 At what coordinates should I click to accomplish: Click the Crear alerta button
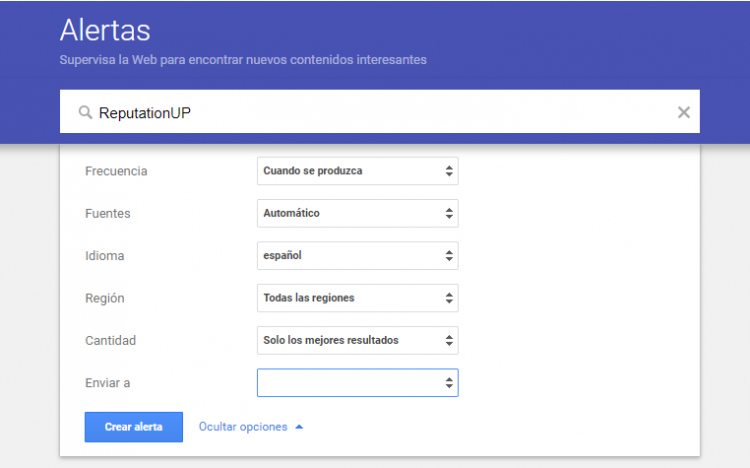(133, 427)
